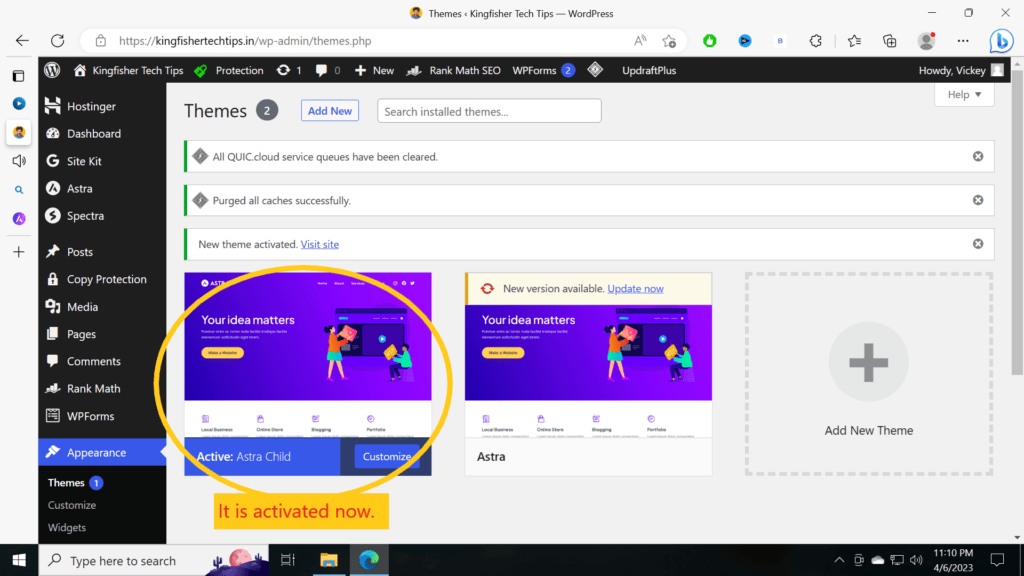
Task: Open the WordPress logo menu
Action: coord(52,70)
